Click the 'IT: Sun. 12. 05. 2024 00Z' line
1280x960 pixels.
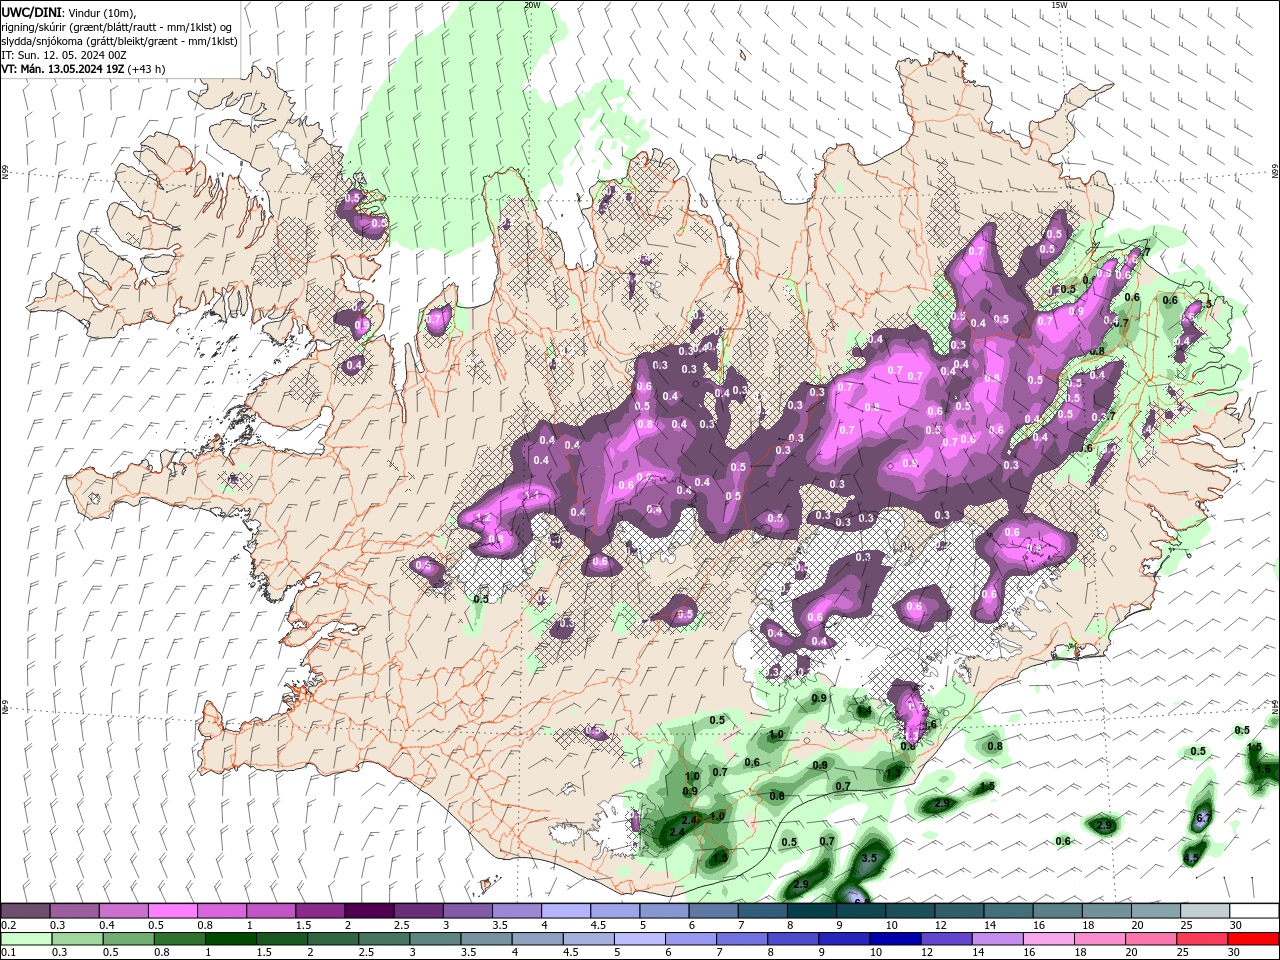(63, 55)
